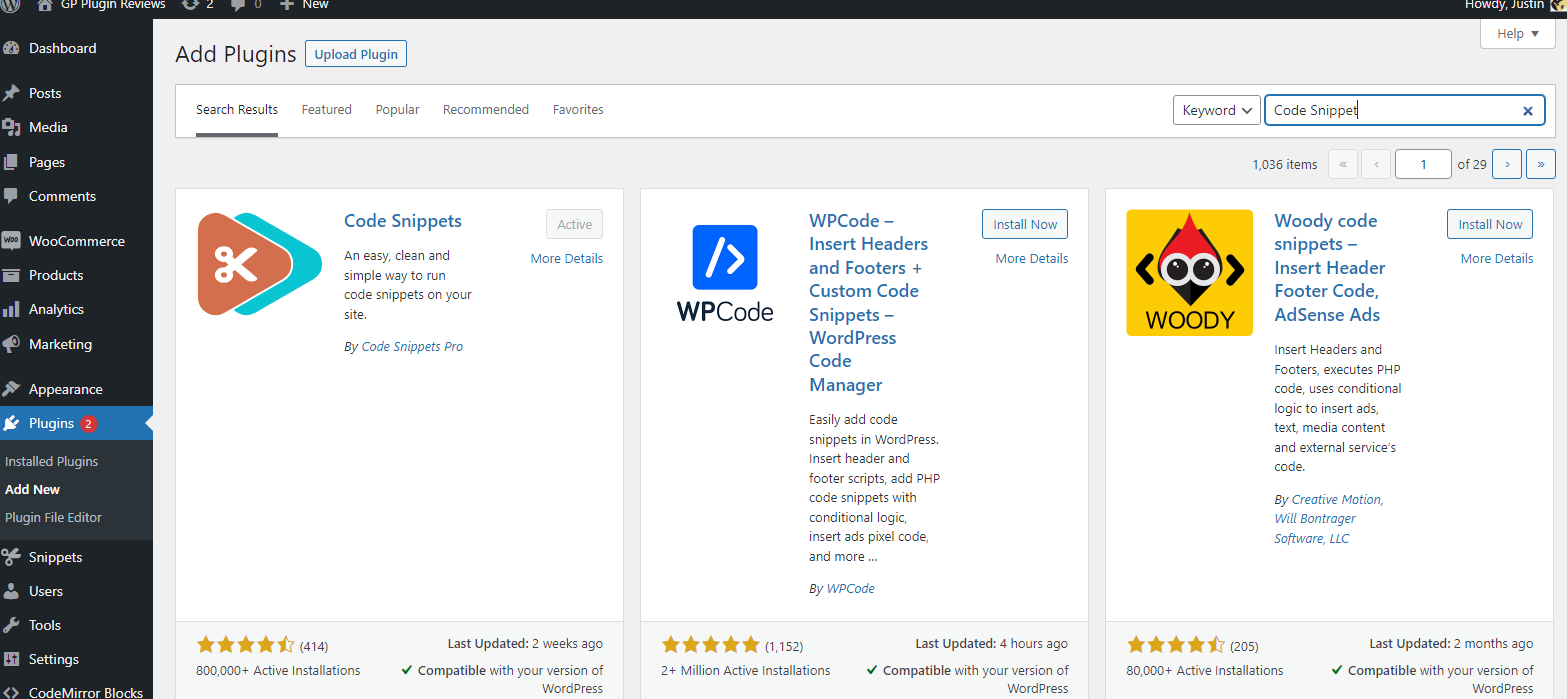Image resolution: width=1567 pixels, height=699 pixels.
Task: Click the Plugins update count badge 2
Action: [x=88, y=423]
